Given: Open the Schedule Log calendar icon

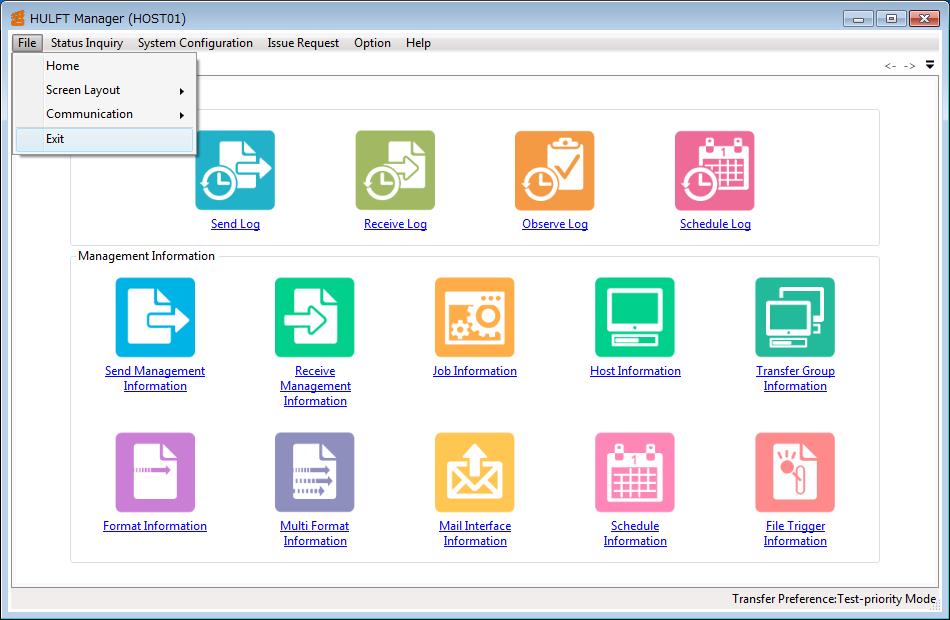Looking at the screenshot, I should click(x=715, y=170).
